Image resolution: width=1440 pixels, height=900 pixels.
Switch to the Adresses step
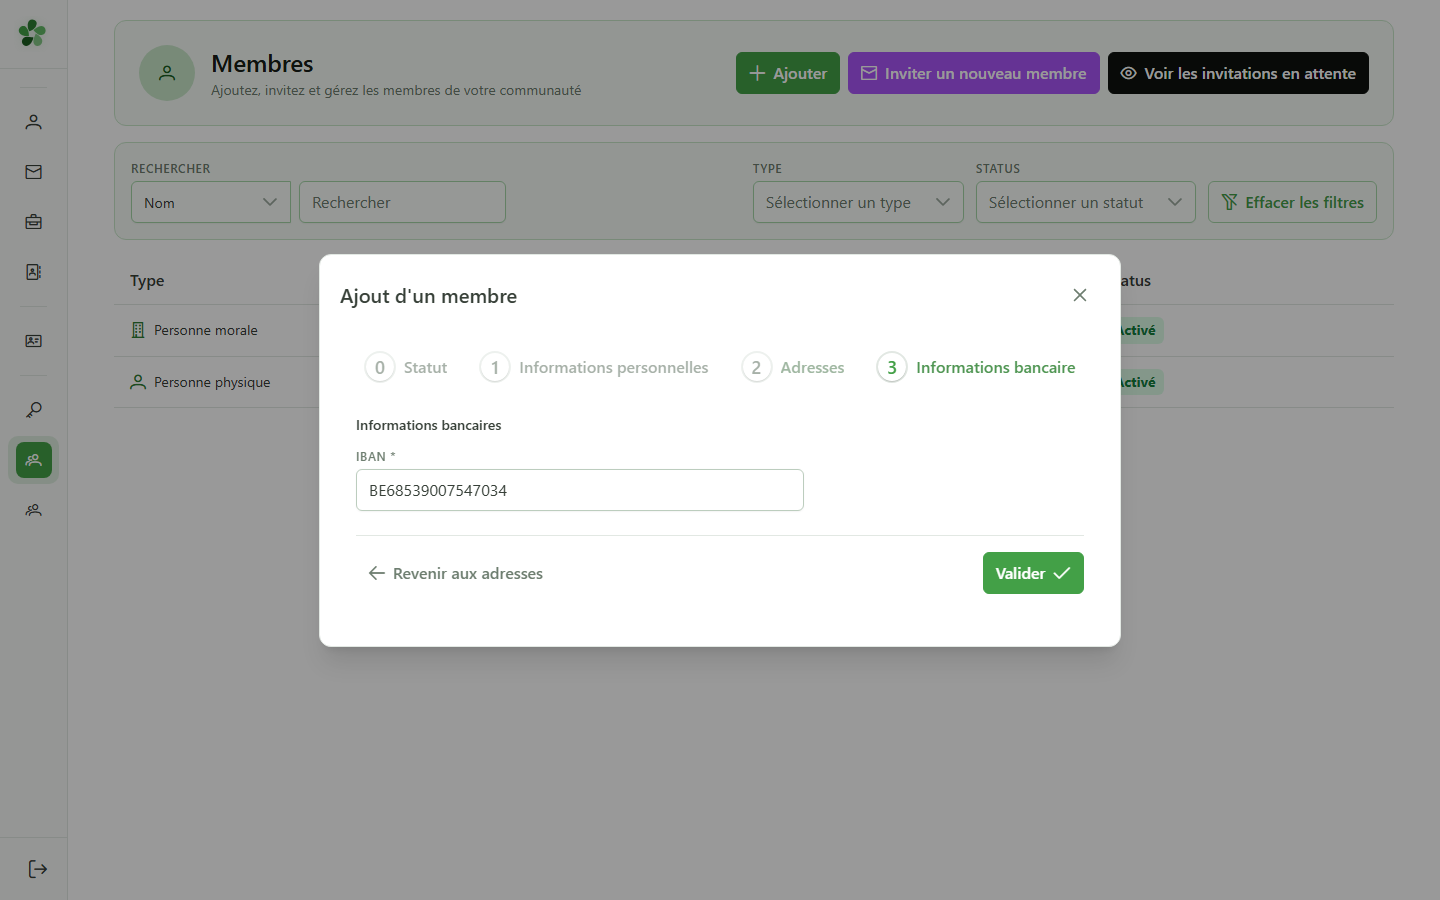pos(793,368)
